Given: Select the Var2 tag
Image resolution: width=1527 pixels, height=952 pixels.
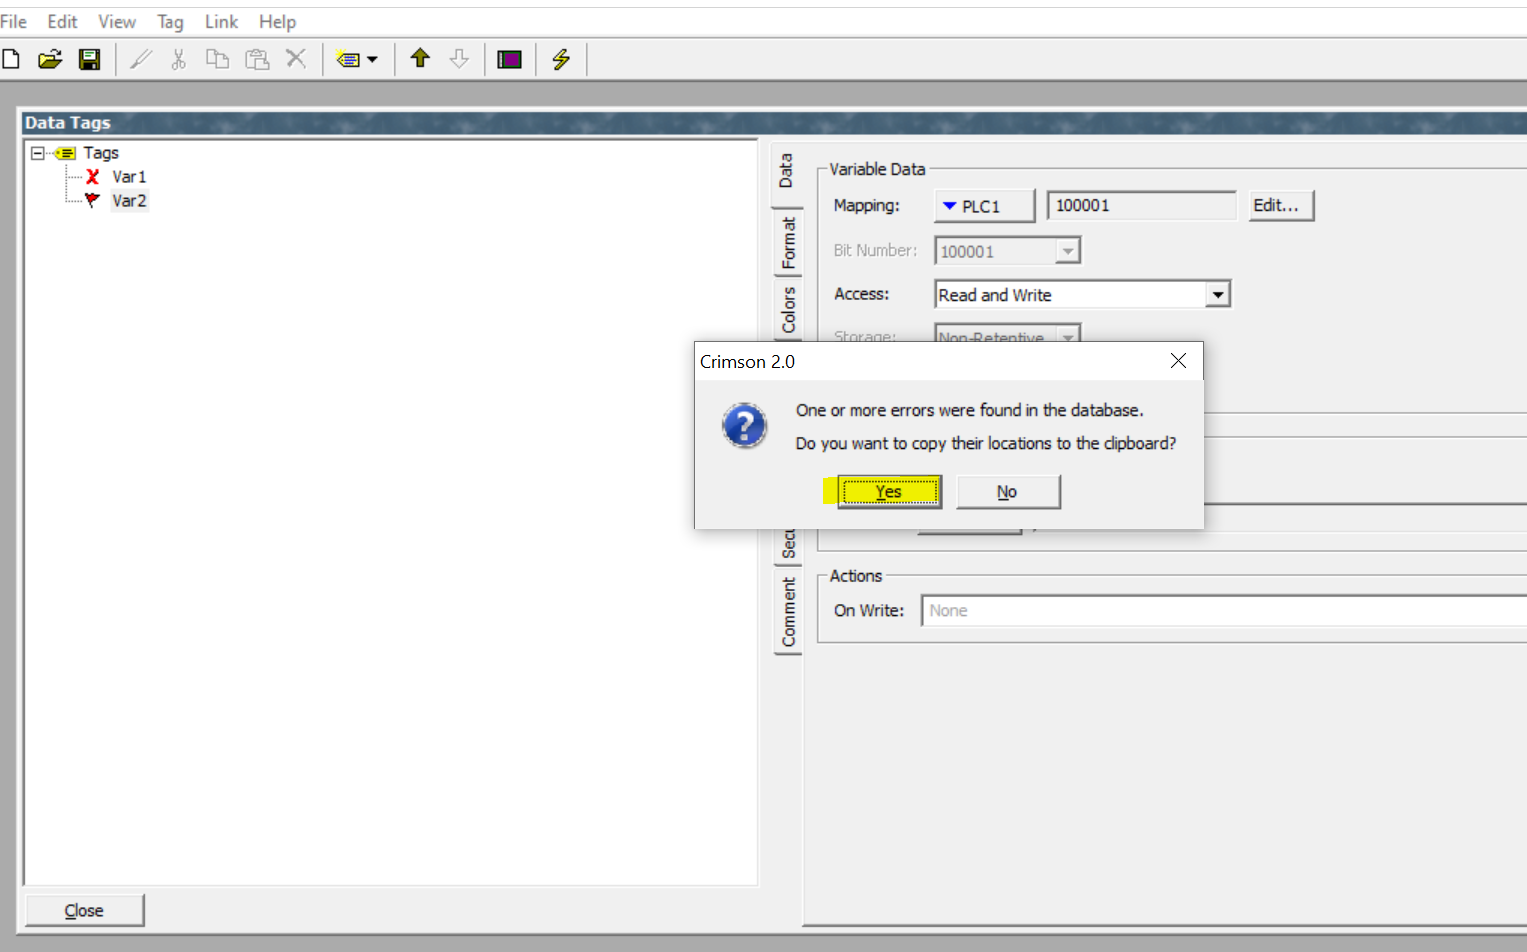Looking at the screenshot, I should pos(129,201).
